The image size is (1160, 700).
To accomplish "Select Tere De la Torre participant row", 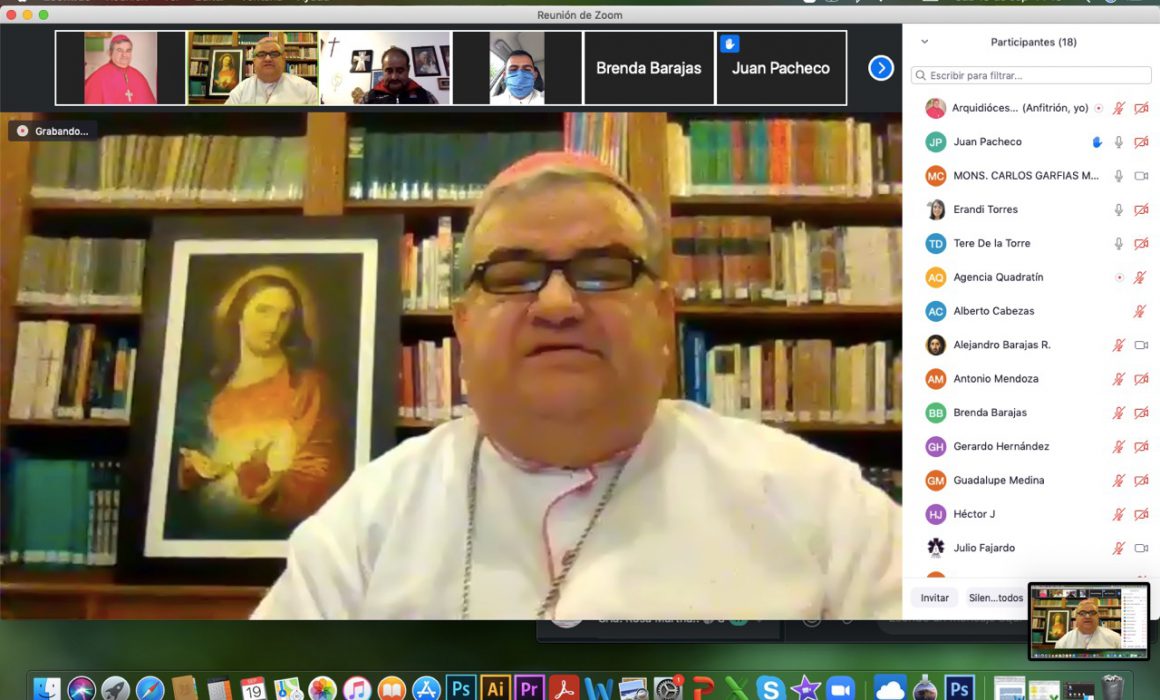I will [x=1031, y=243].
